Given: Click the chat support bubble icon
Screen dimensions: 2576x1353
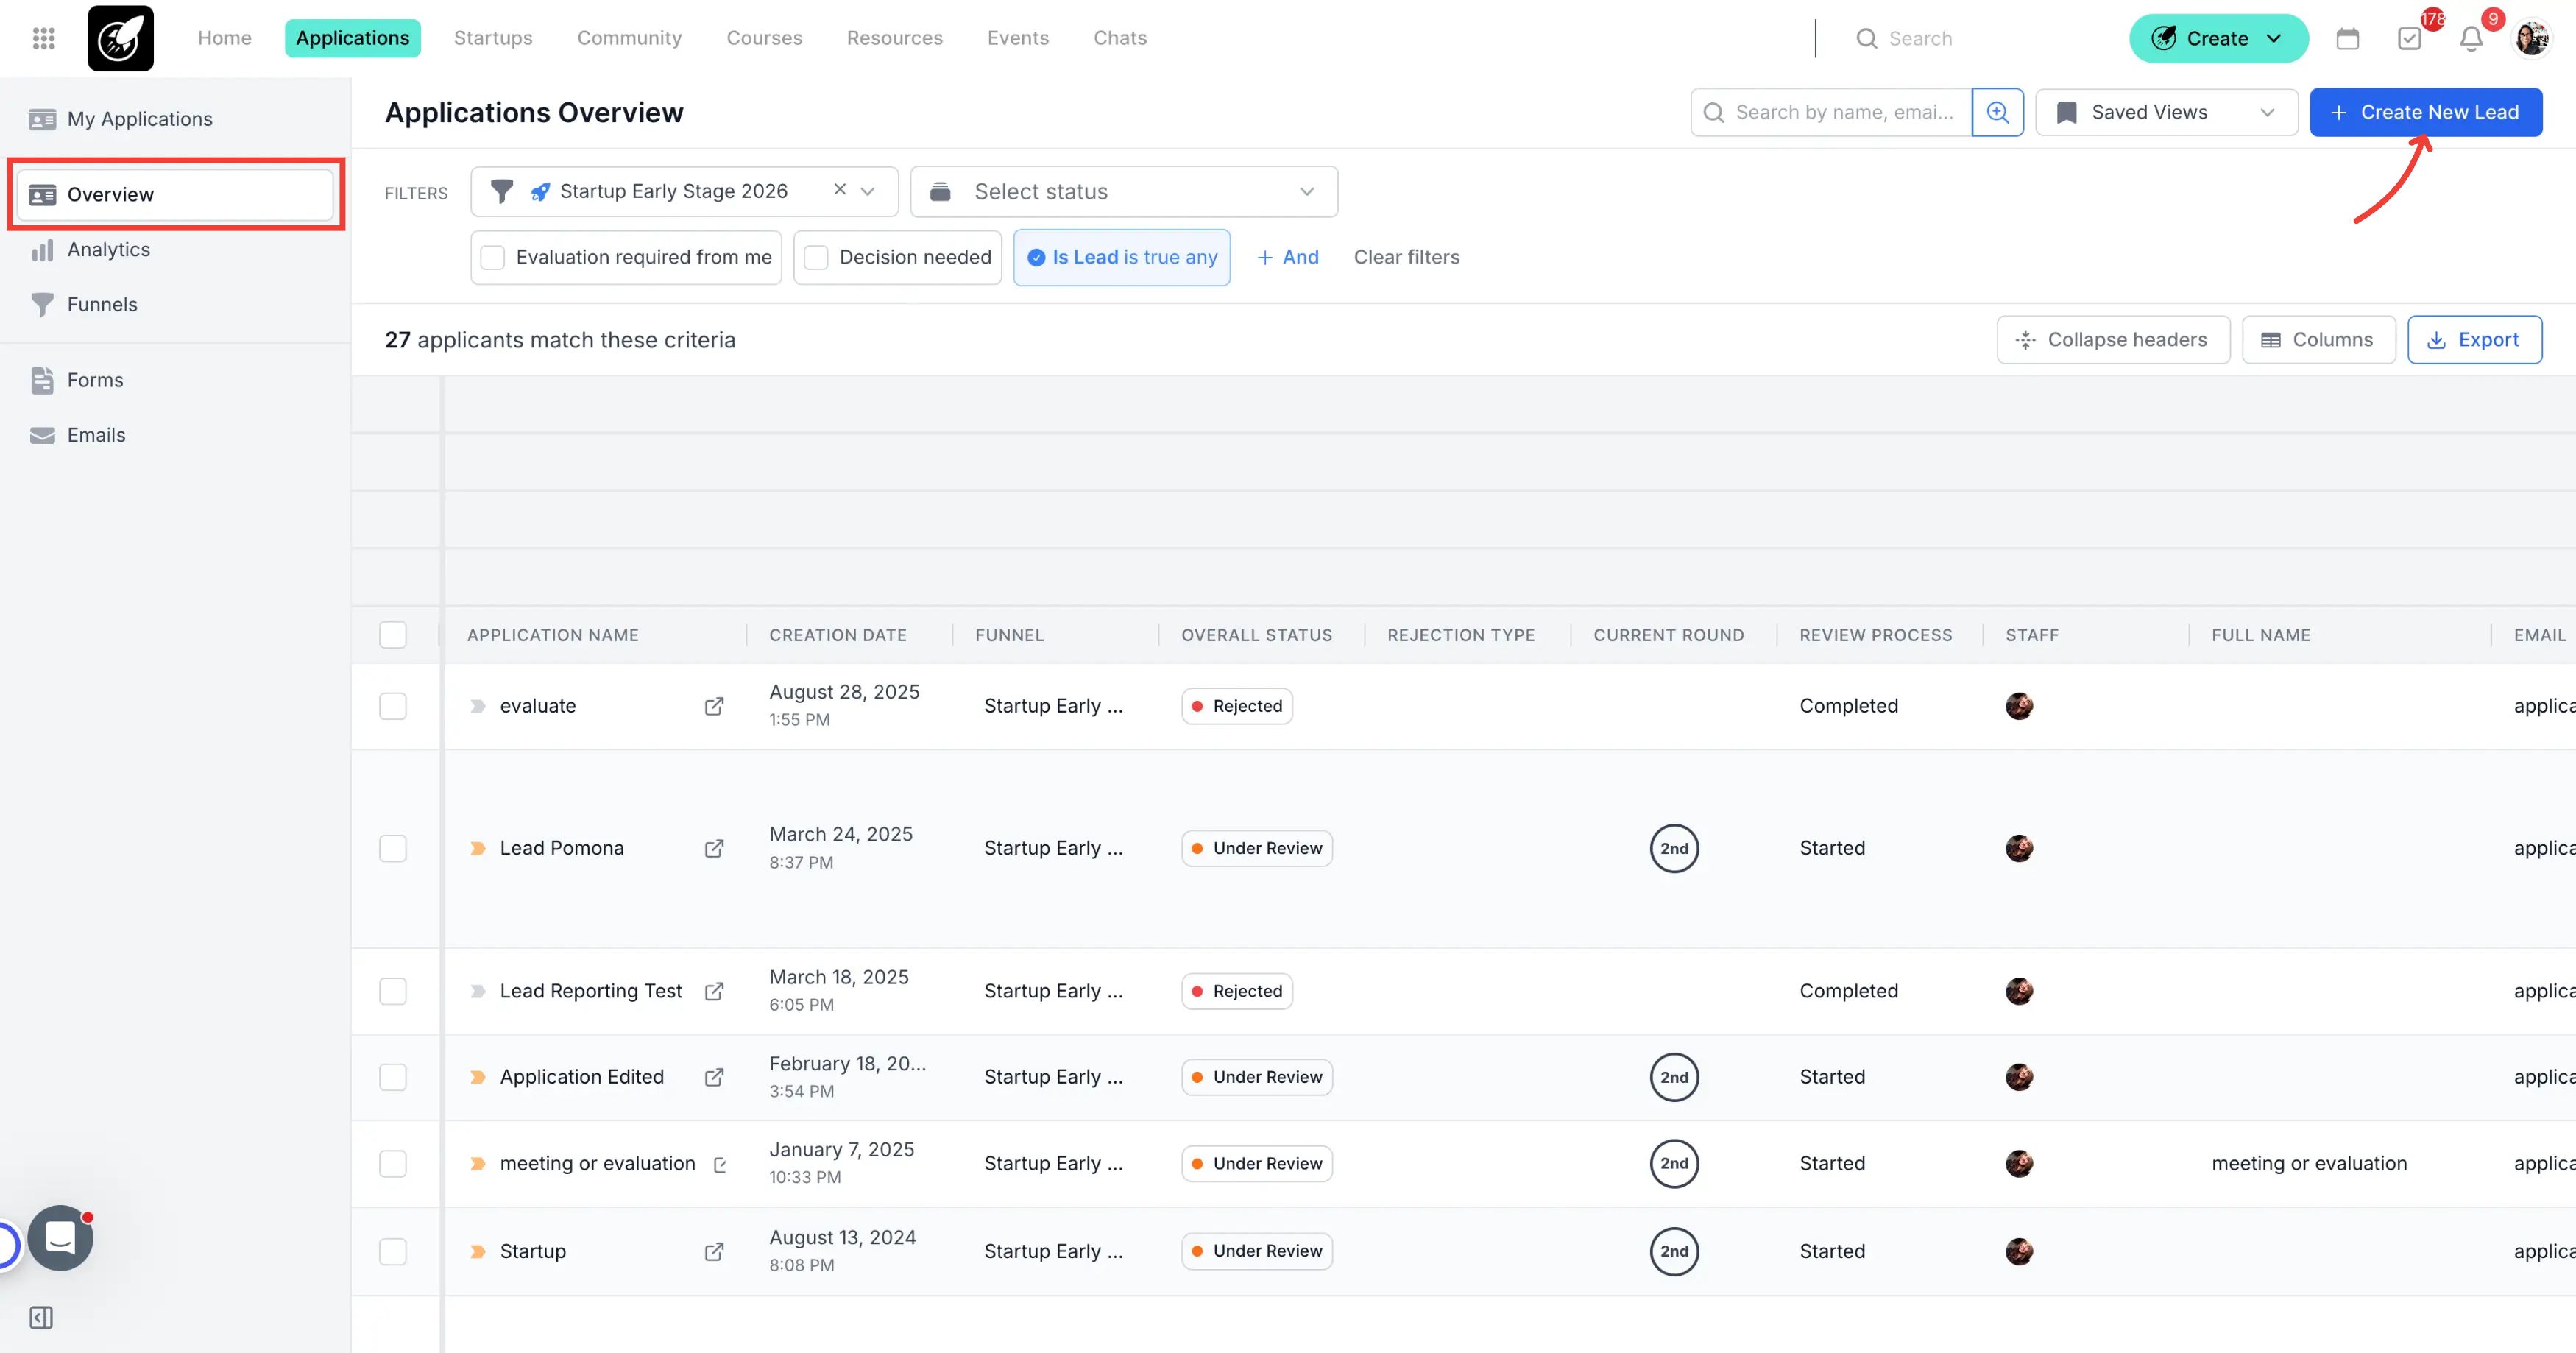Looking at the screenshot, I should [x=60, y=1238].
